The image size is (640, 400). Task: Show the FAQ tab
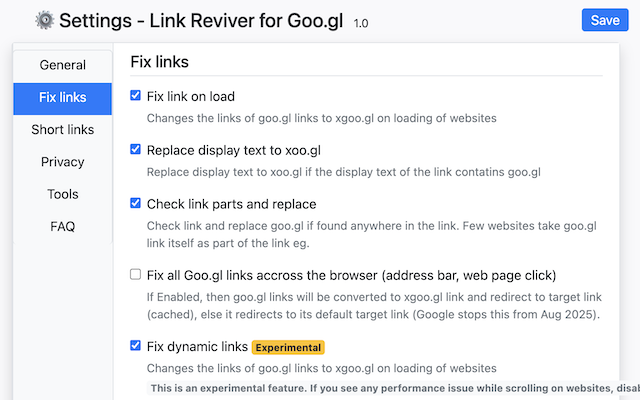pyautogui.click(x=62, y=226)
